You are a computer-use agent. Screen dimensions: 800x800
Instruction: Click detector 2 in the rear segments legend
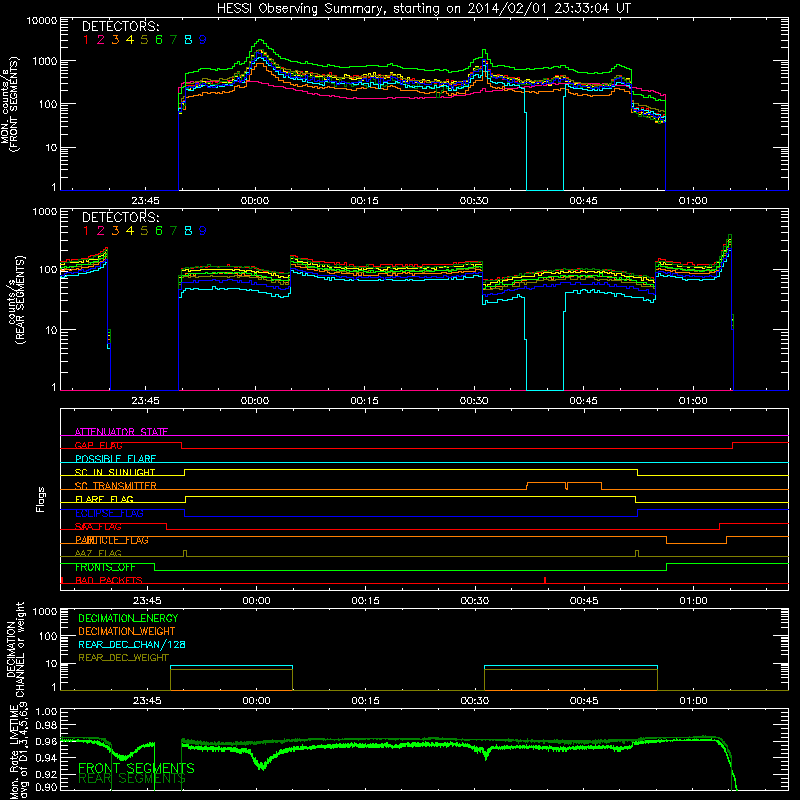[101, 231]
